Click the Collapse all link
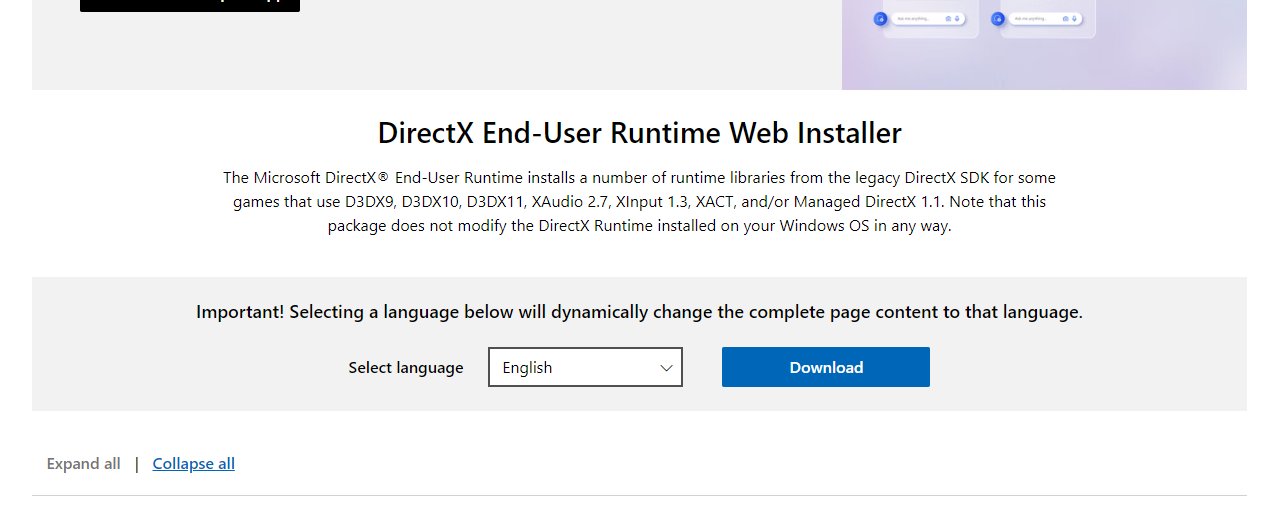Image resolution: width=1285 pixels, height=511 pixels. 193,463
